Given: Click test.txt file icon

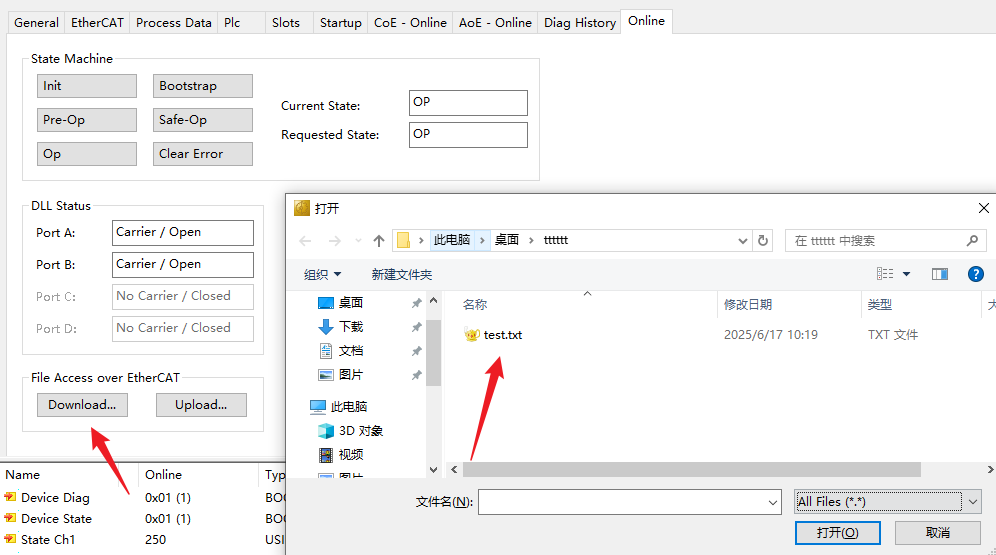Looking at the screenshot, I should pyautogui.click(x=471, y=335).
